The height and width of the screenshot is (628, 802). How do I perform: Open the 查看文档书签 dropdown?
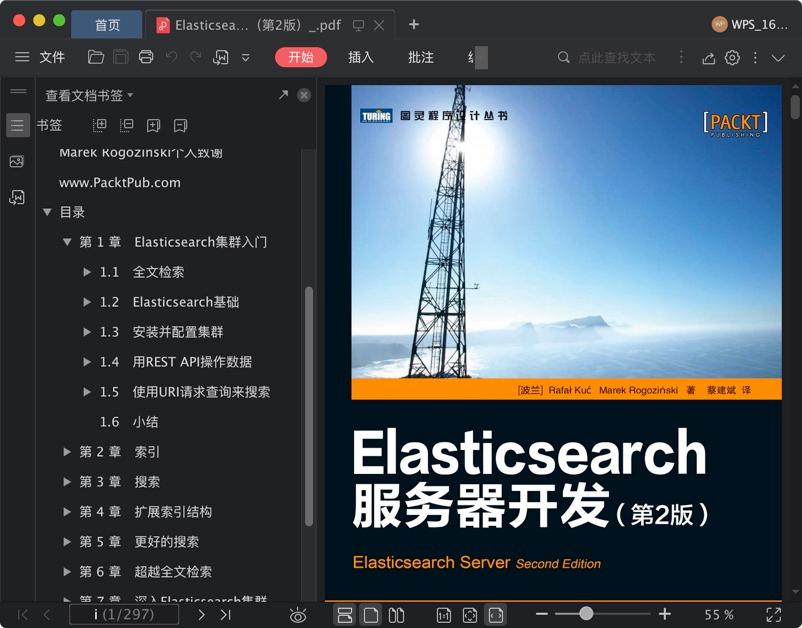click(89, 95)
